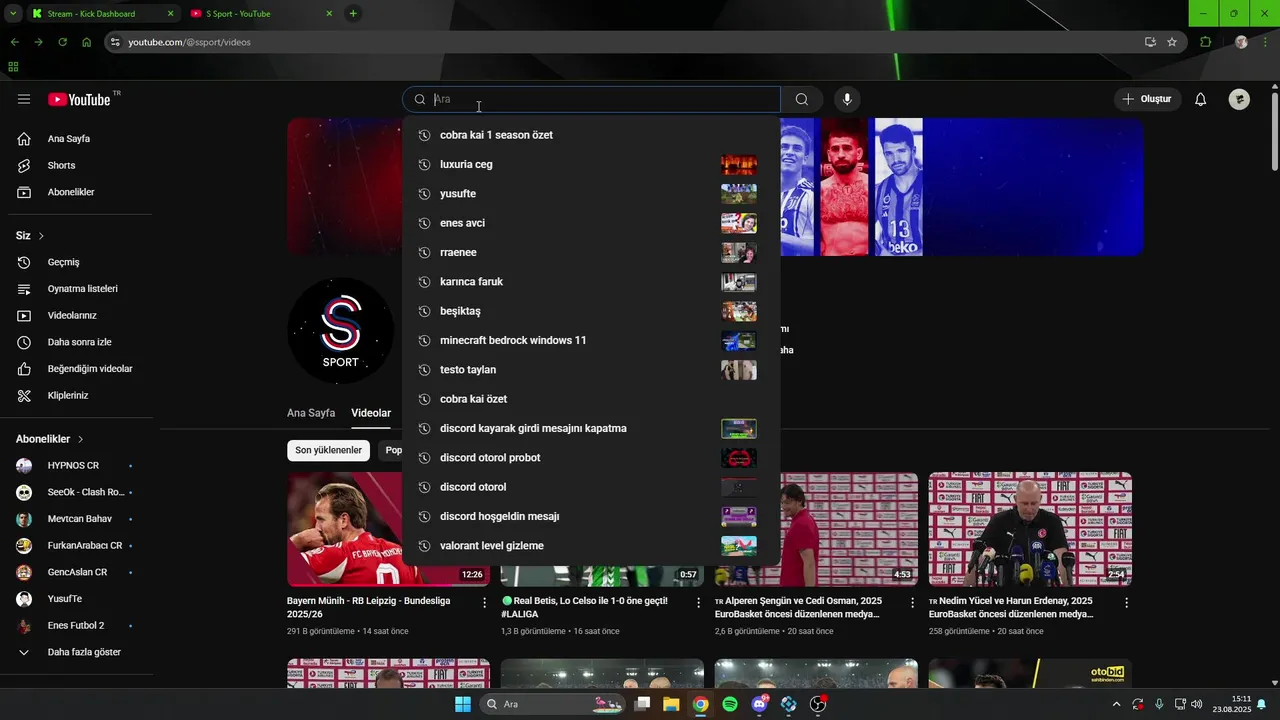The image size is (1280, 720).
Task: Open options for Real Betis video
Action: [x=698, y=603]
